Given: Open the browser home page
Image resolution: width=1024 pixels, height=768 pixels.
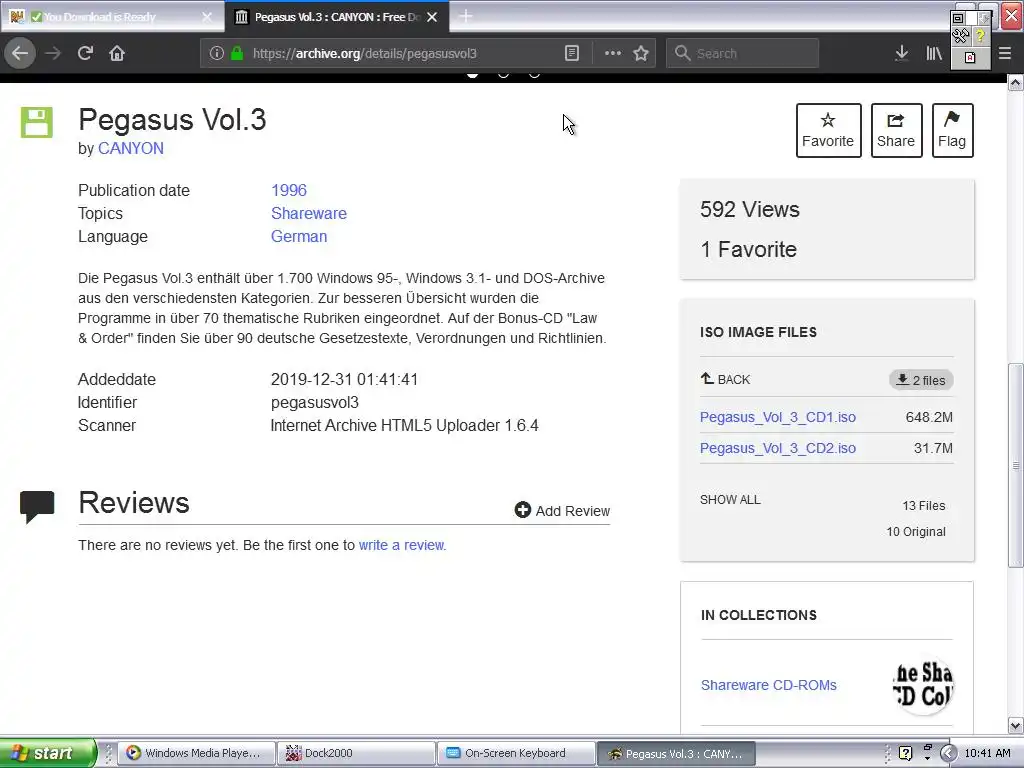Looking at the screenshot, I should click(117, 53).
